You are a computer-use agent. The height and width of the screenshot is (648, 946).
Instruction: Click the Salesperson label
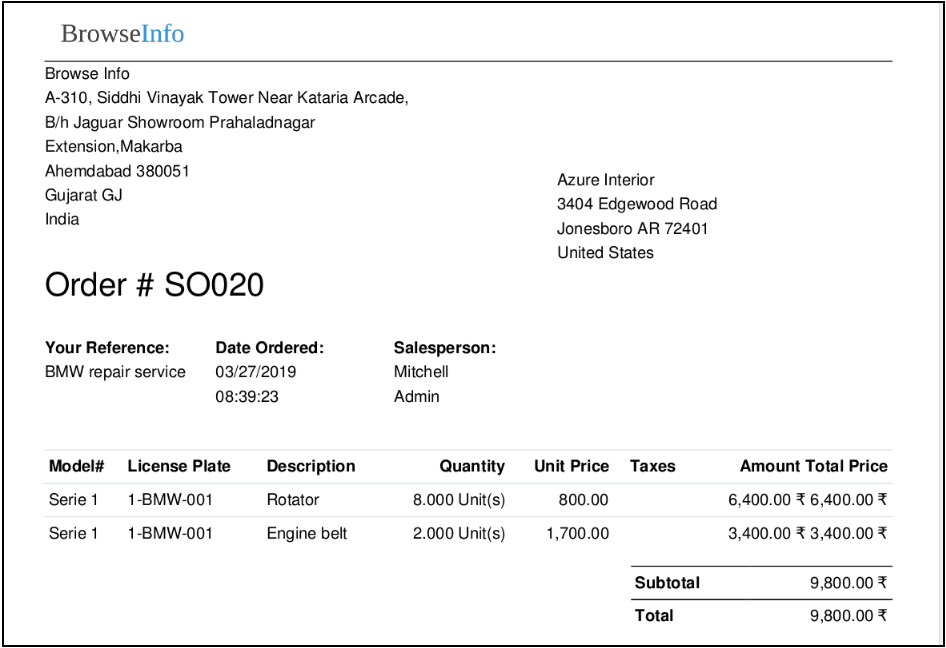(x=444, y=348)
